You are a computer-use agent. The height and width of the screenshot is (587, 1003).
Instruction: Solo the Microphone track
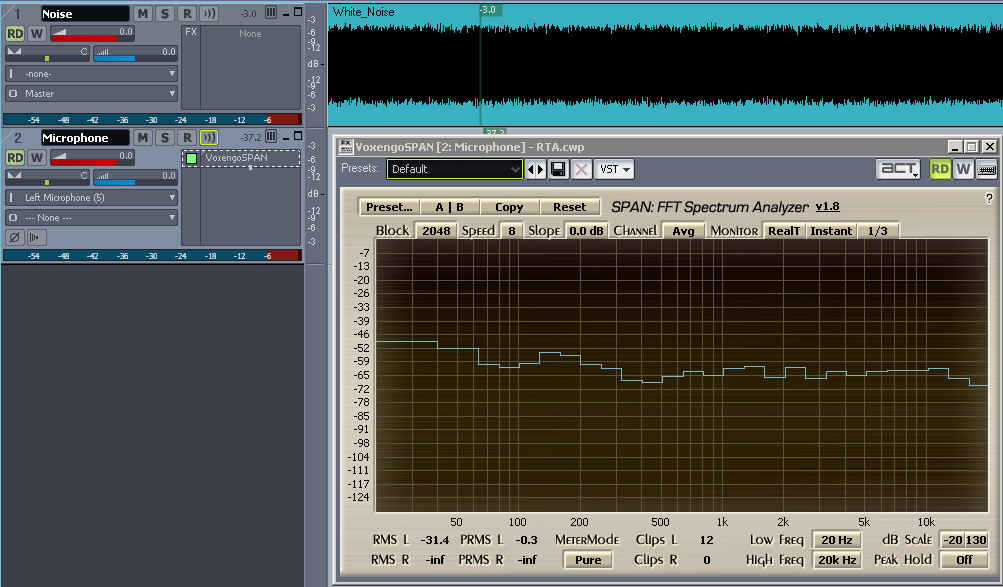[164, 137]
